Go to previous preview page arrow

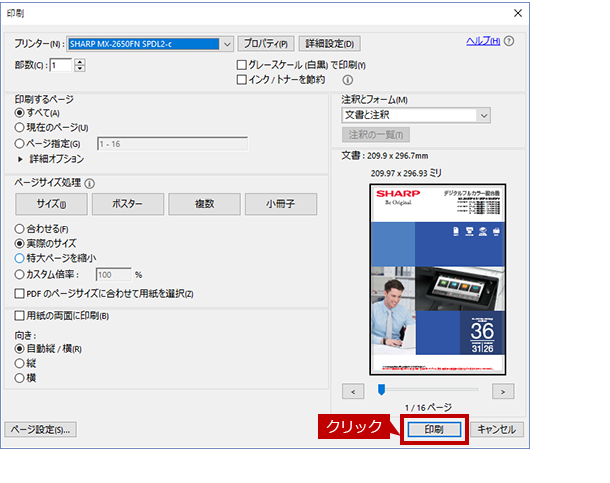click(x=353, y=392)
